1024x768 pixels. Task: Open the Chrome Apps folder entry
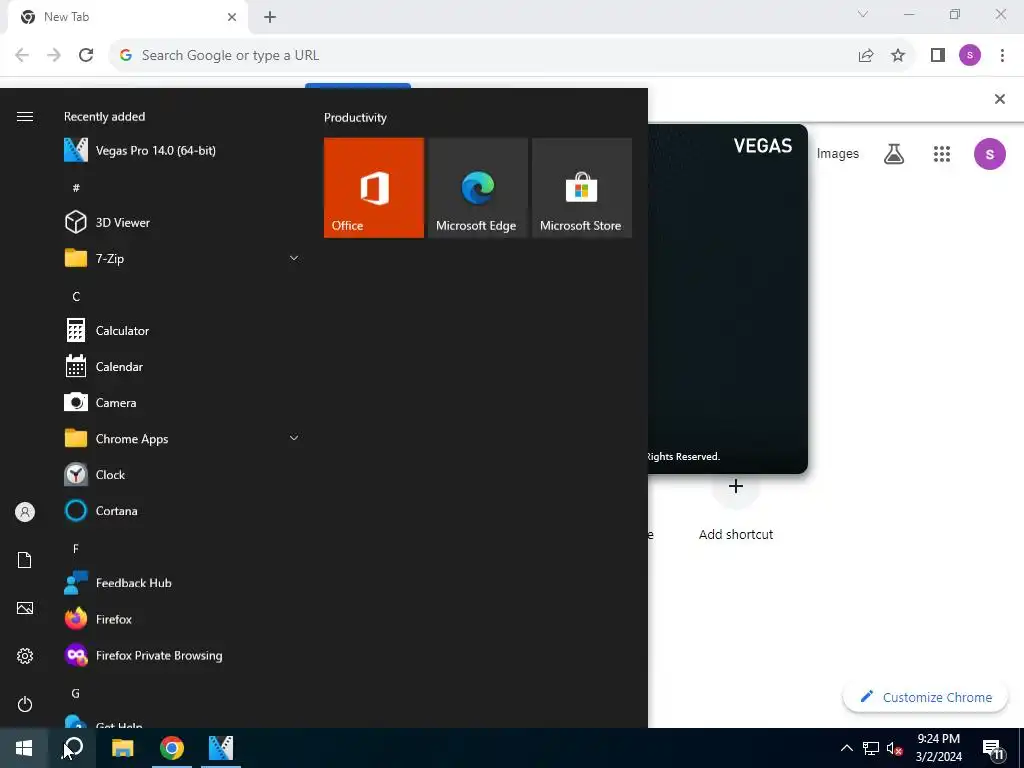(180, 438)
